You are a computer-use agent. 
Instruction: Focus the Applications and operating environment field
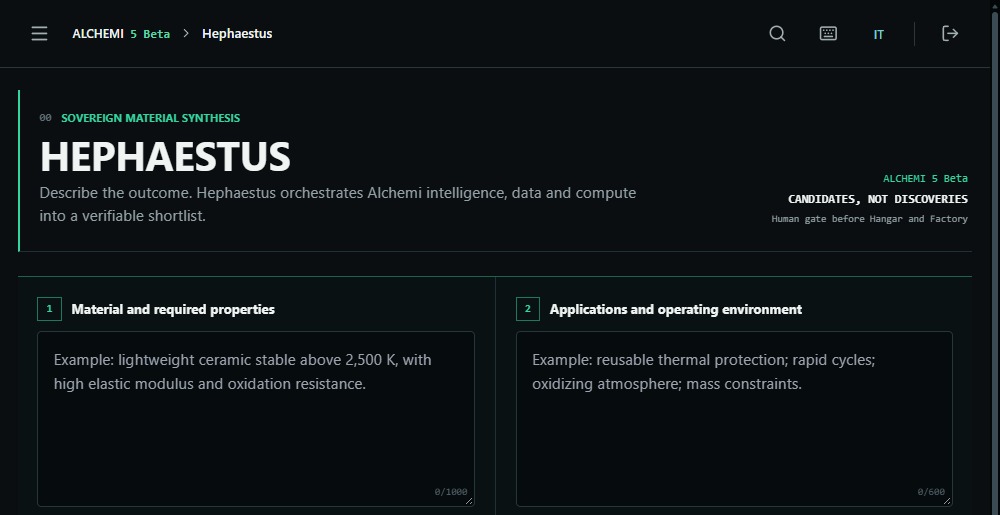point(734,419)
